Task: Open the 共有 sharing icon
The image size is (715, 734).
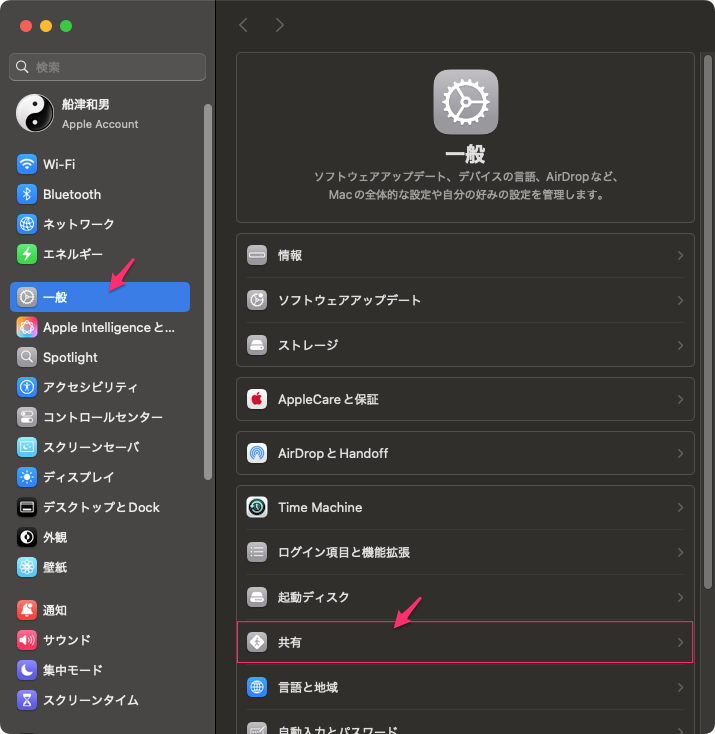Action: click(257, 642)
